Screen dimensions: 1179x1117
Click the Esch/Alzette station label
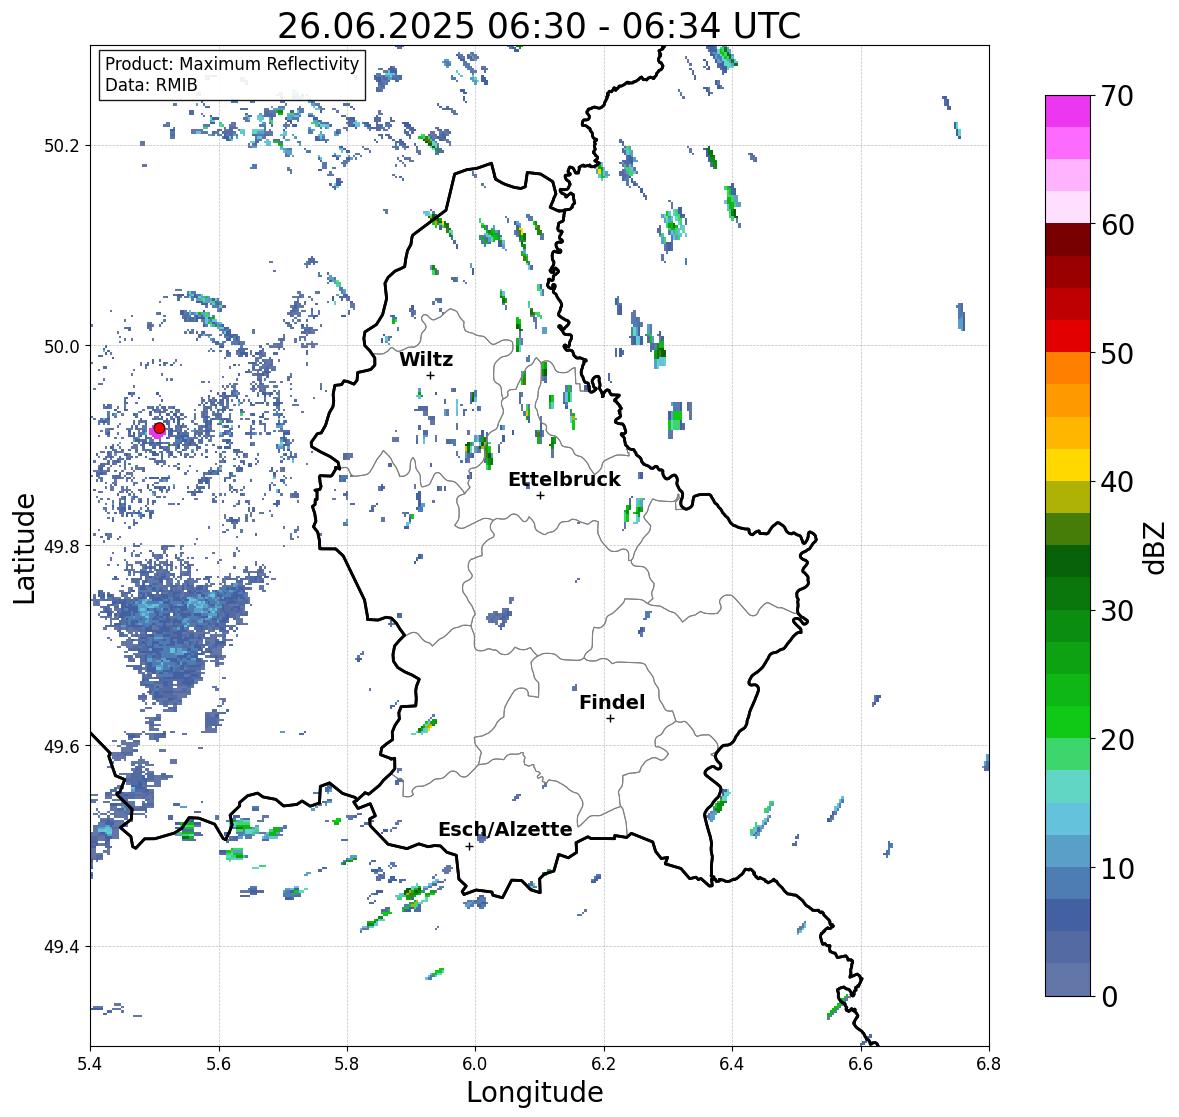[505, 829]
